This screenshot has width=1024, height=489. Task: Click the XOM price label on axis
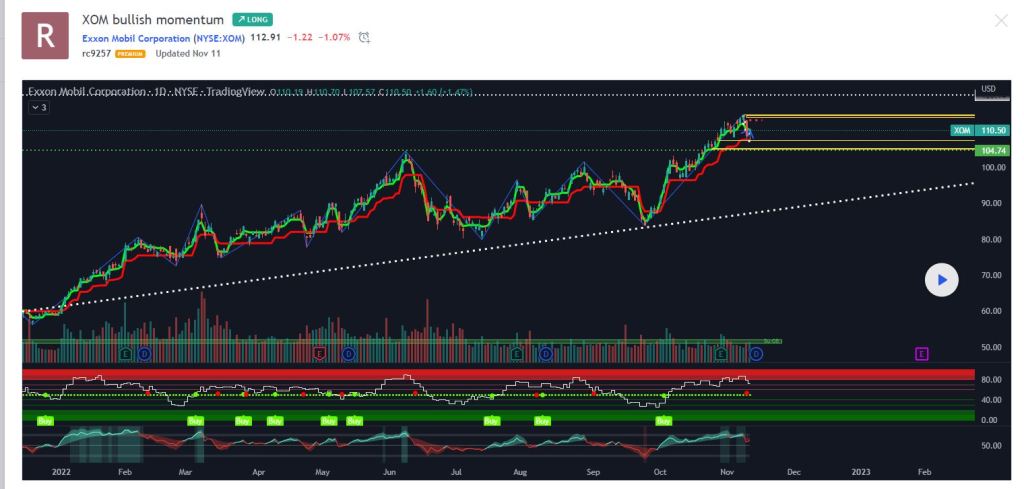pos(962,130)
